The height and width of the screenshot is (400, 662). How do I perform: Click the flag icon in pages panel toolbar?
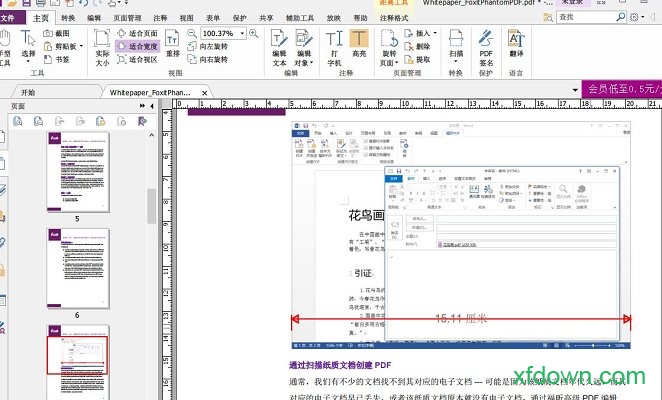tap(142, 122)
